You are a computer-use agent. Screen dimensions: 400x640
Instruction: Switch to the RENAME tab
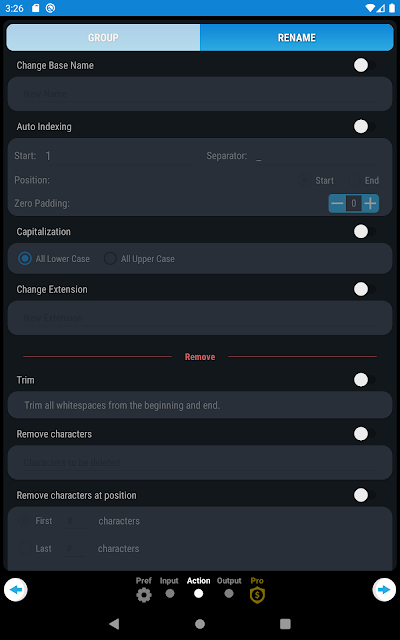[x=297, y=38]
